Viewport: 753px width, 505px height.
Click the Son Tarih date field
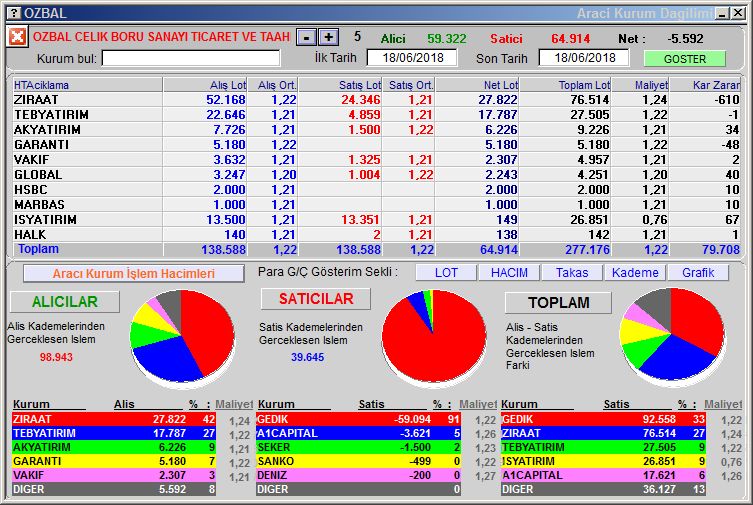[x=584, y=58]
